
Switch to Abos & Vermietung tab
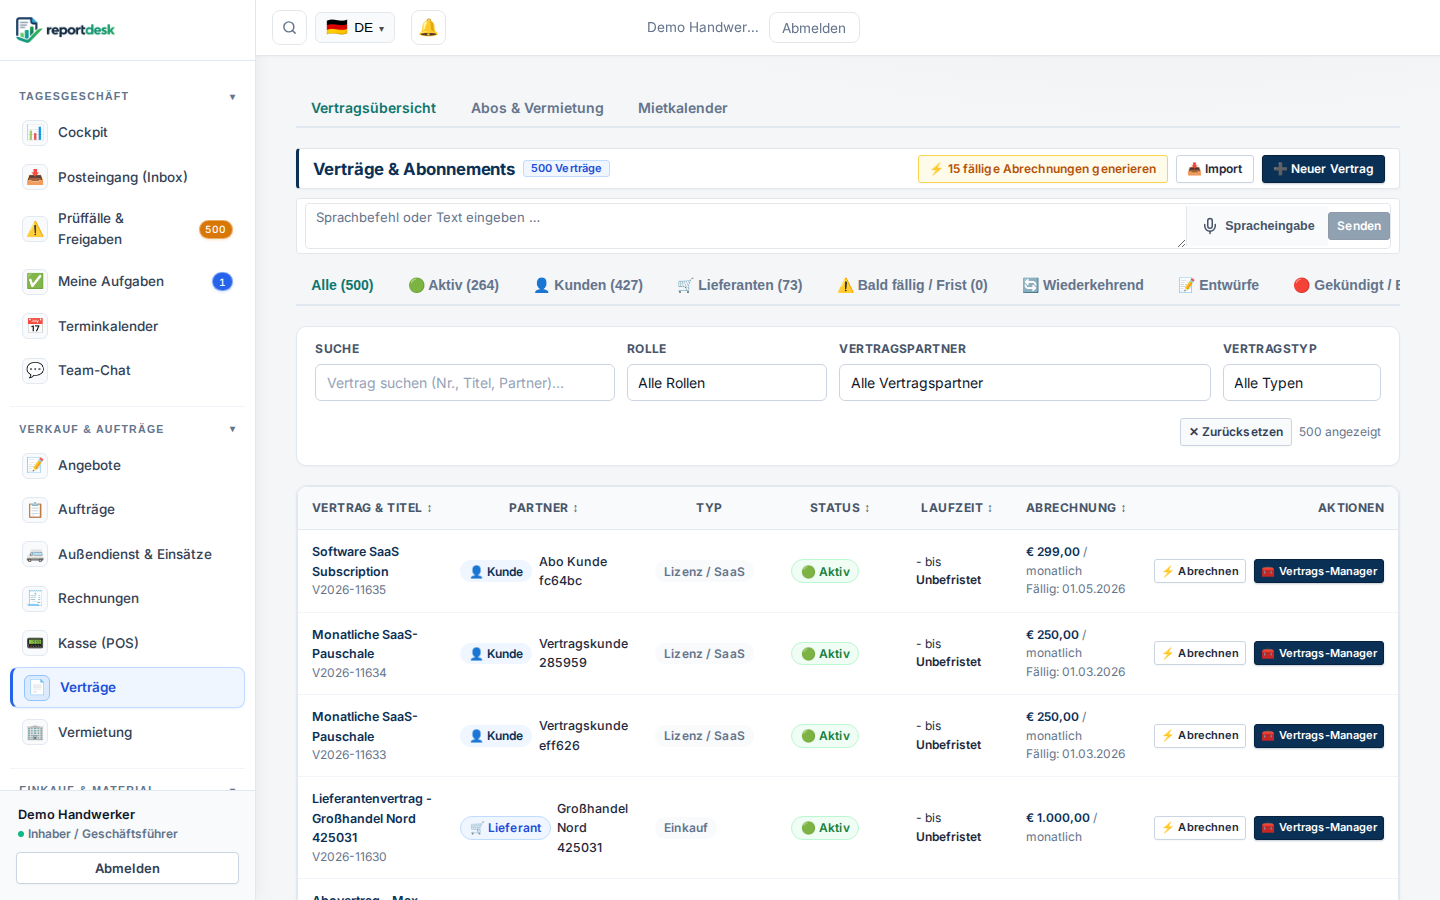click(537, 108)
